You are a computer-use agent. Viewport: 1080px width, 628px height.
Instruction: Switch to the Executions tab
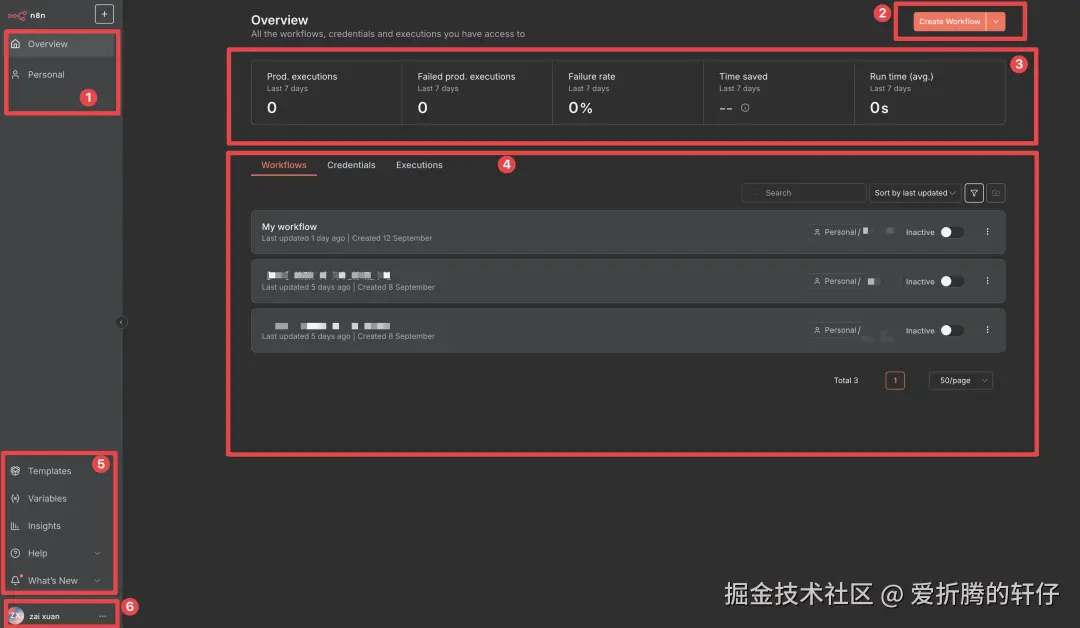click(419, 165)
